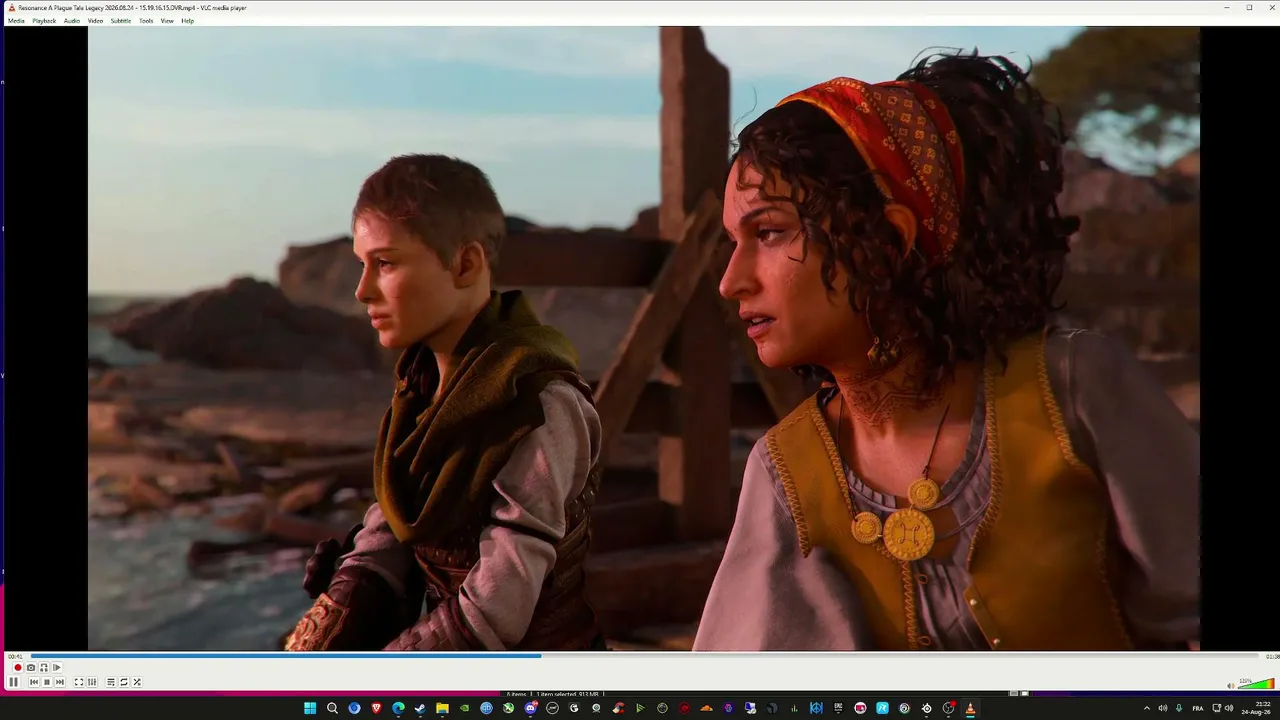Open the Help menu

coord(187,21)
